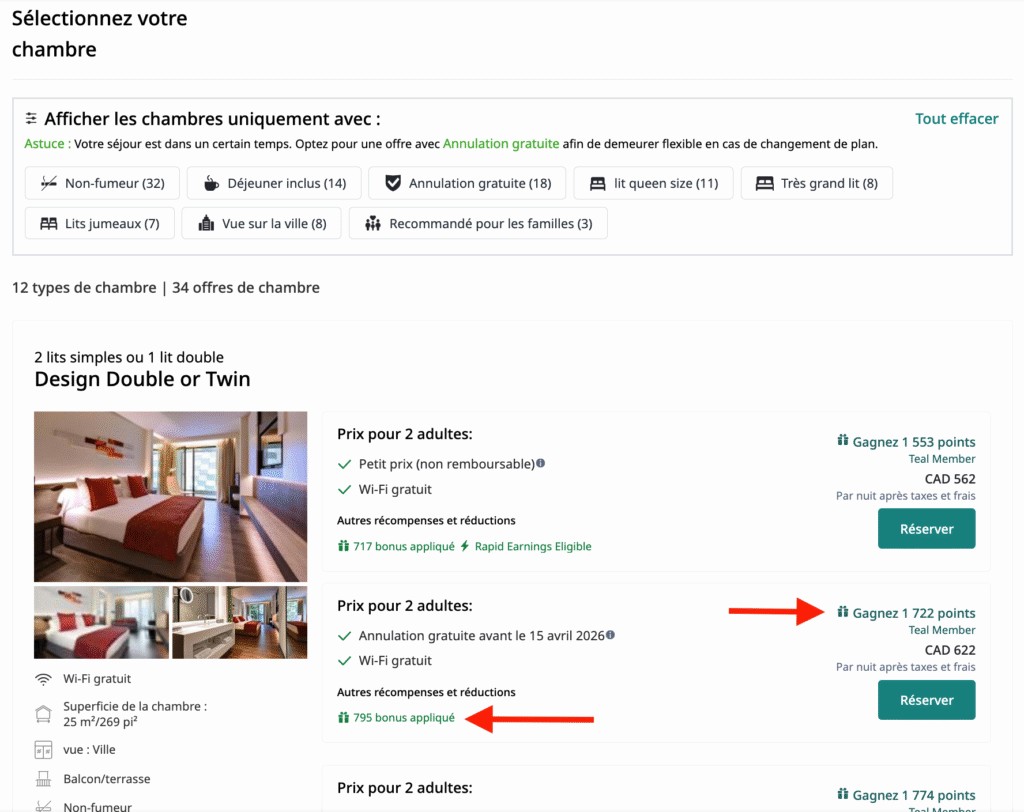Screen dimensions: 1024x812
Task: Toggle the "Recommandé pour les familles (3)" filter
Action: pos(478,223)
